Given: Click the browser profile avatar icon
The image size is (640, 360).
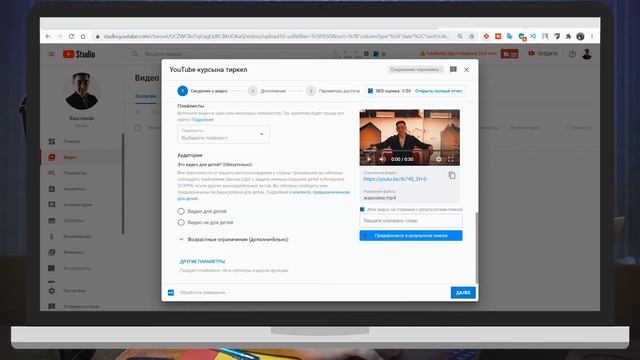Looking at the screenshot, I should [580, 36].
